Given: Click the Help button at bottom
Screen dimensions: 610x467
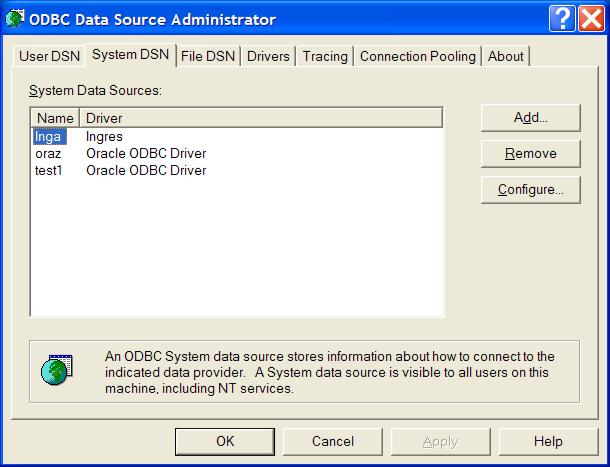Looking at the screenshot, I should pos(548,441).
